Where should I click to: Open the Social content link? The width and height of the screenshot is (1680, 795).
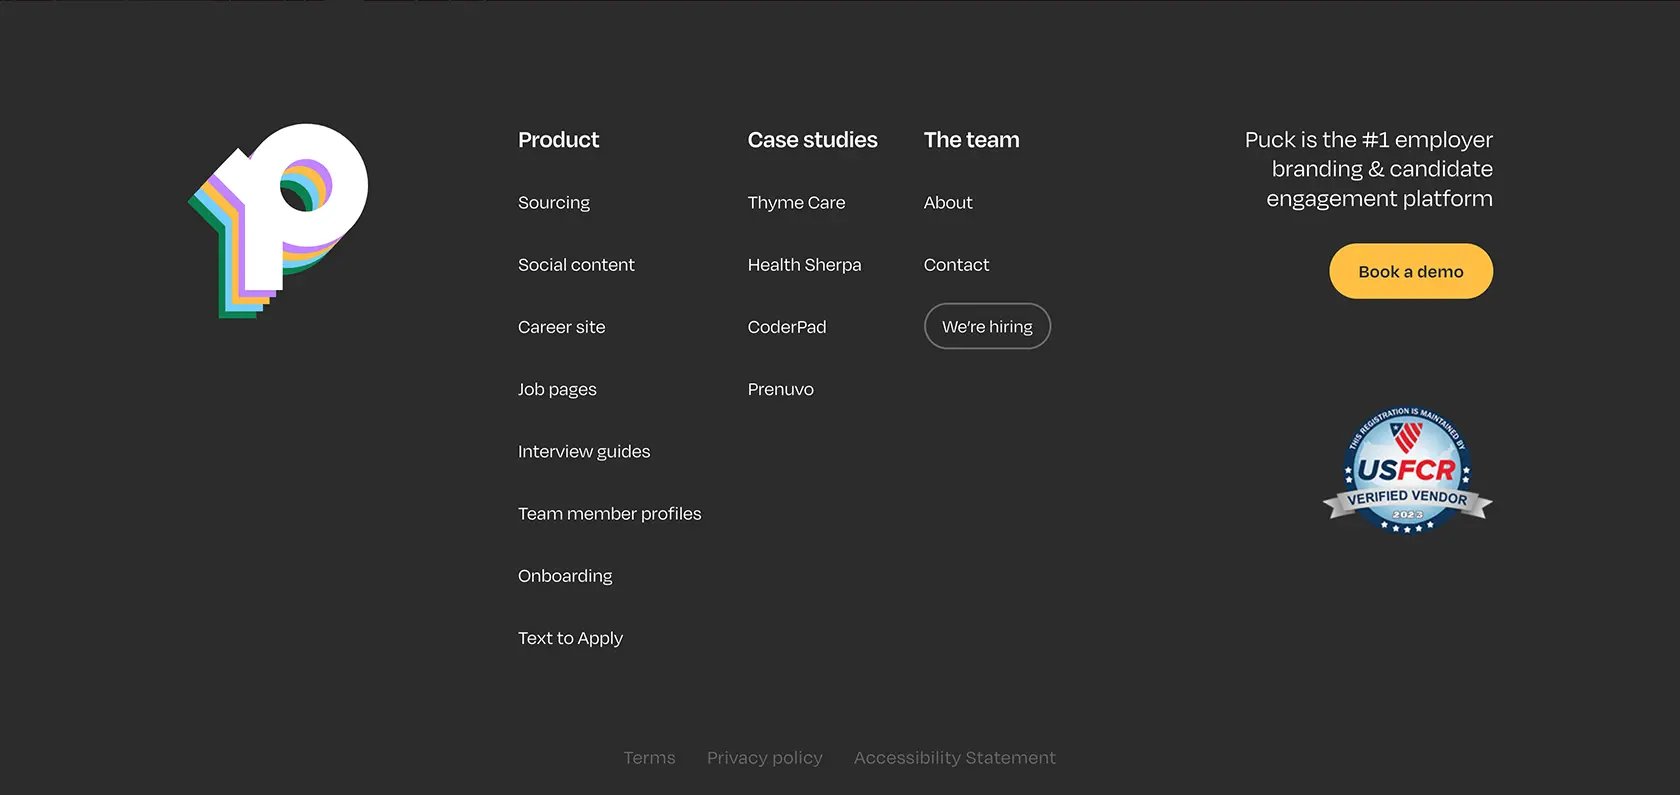(576, 265)
